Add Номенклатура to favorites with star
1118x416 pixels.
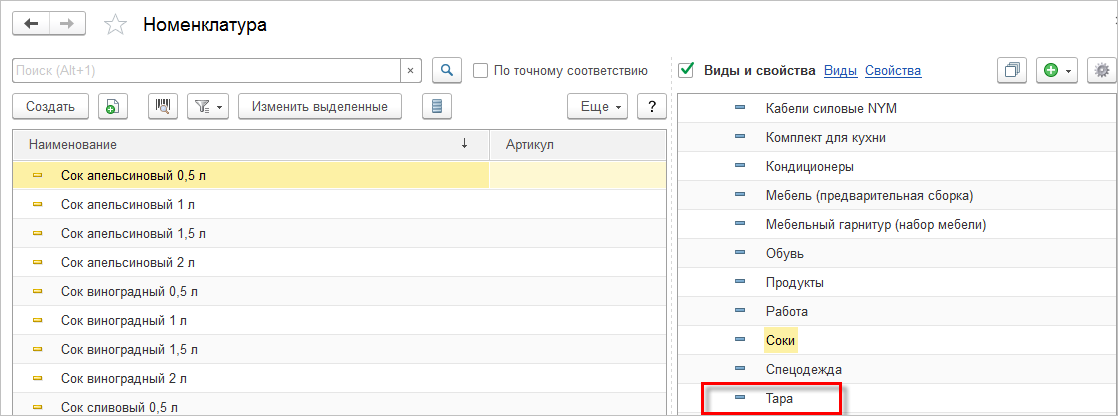[116, 25]
